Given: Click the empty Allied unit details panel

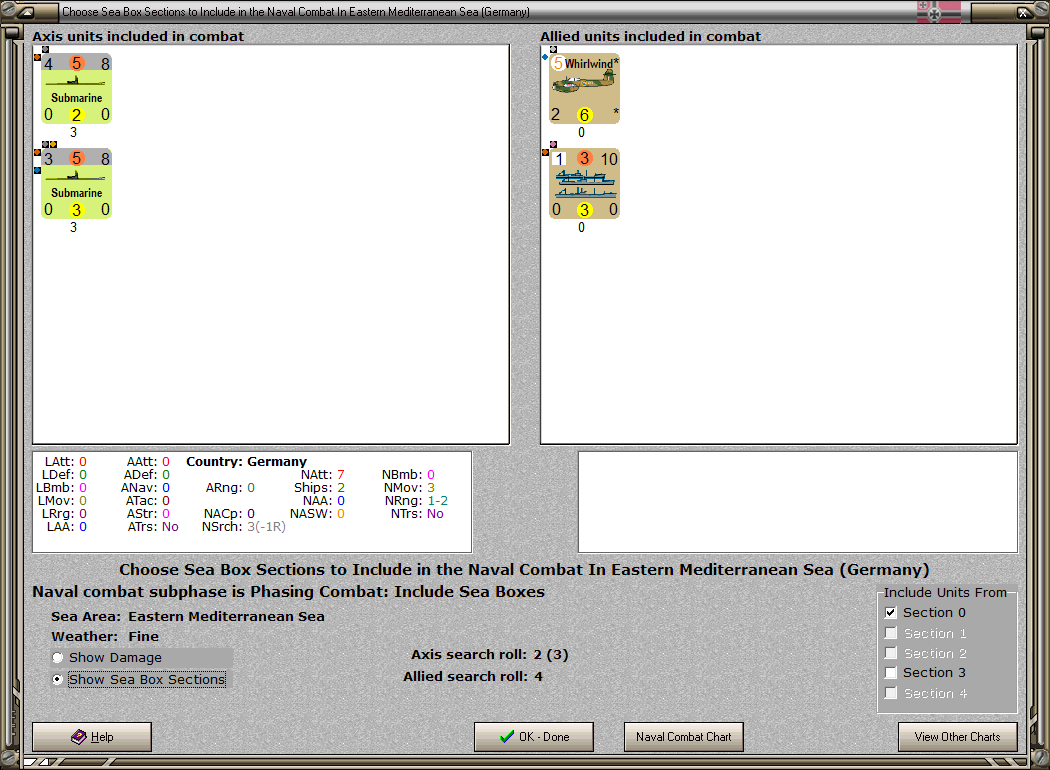Looking at the screenshot, I should click(x=798, y=502).
